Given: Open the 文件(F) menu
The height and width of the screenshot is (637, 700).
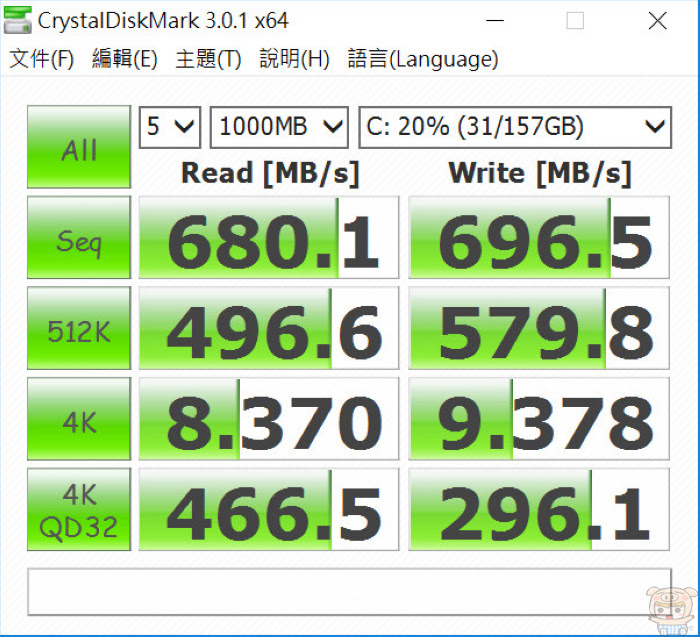Looking at the screenshot, I should pos(42,58).
